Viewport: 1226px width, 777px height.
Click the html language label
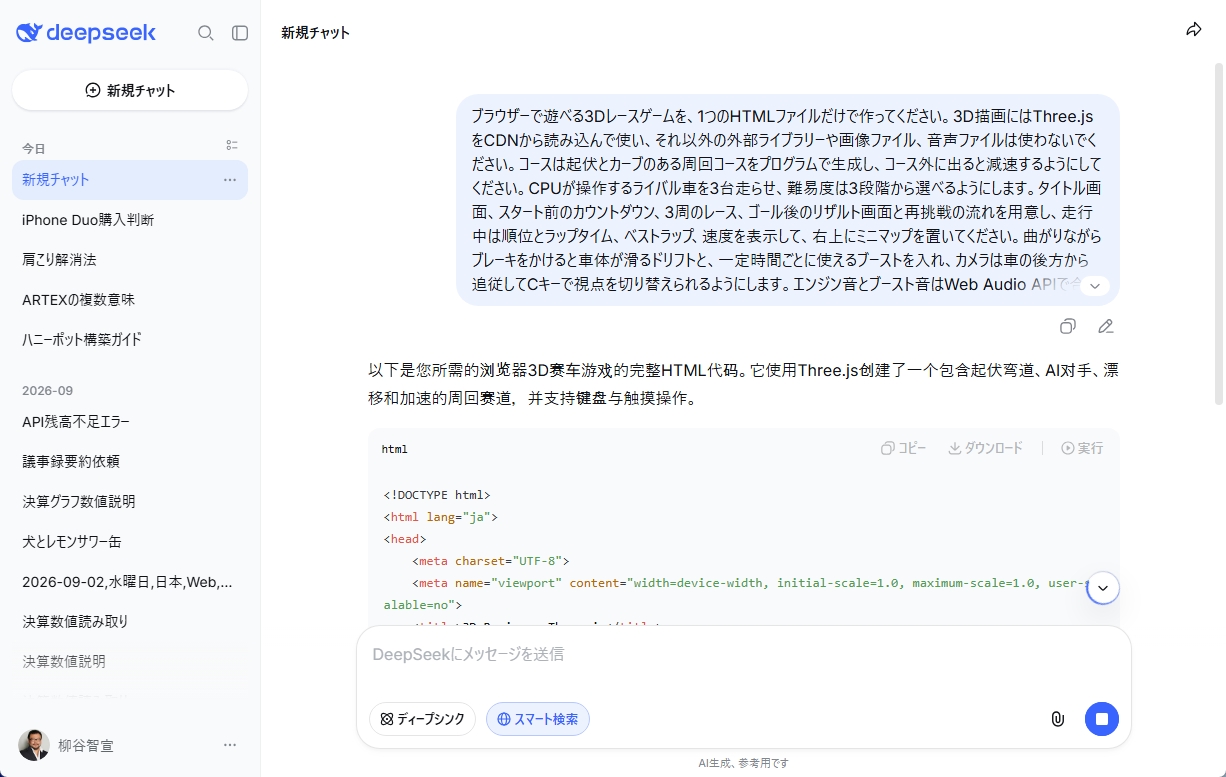click(395, 449)
